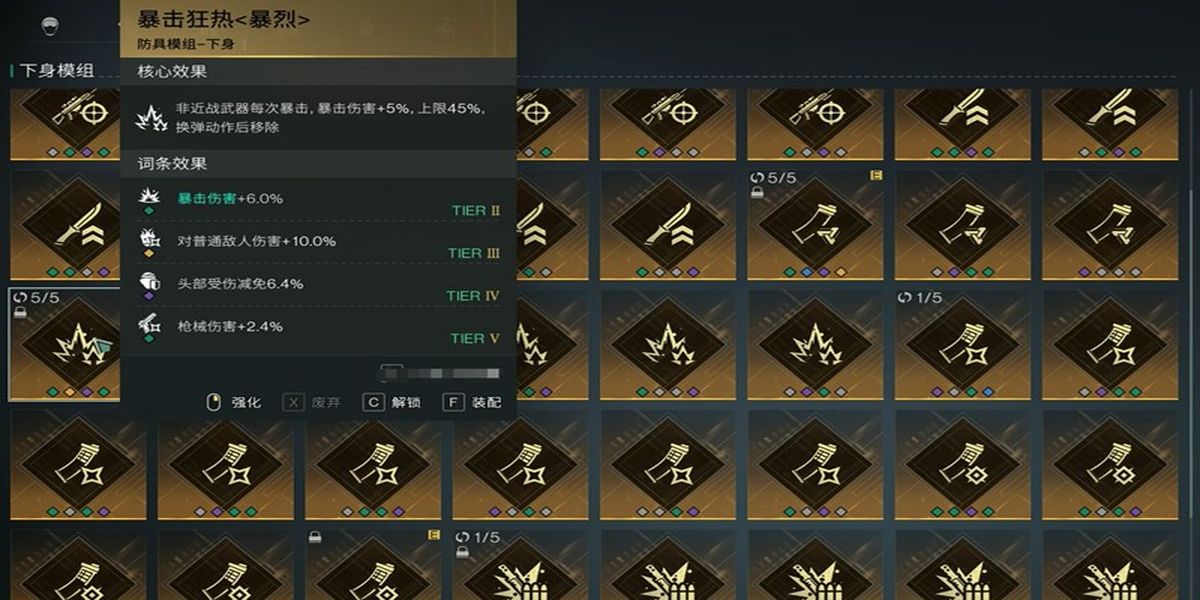
Task: Select the leg-star module marked 1/5
Action: point(963,344)
